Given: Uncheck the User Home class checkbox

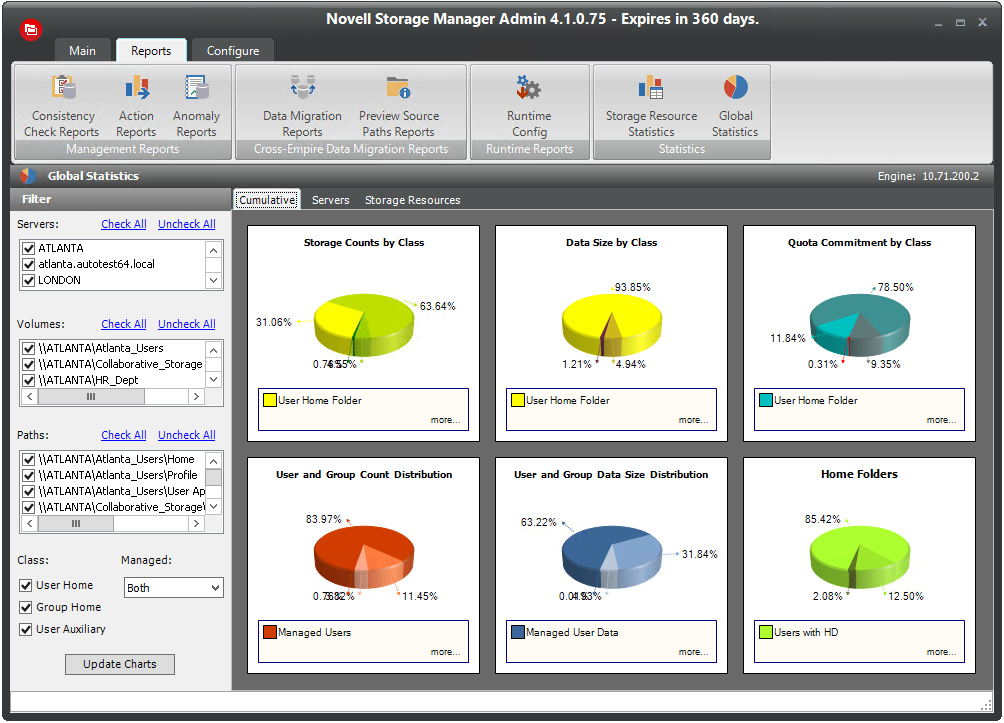Looking at the screenshot, I should [x=27, y=585].
